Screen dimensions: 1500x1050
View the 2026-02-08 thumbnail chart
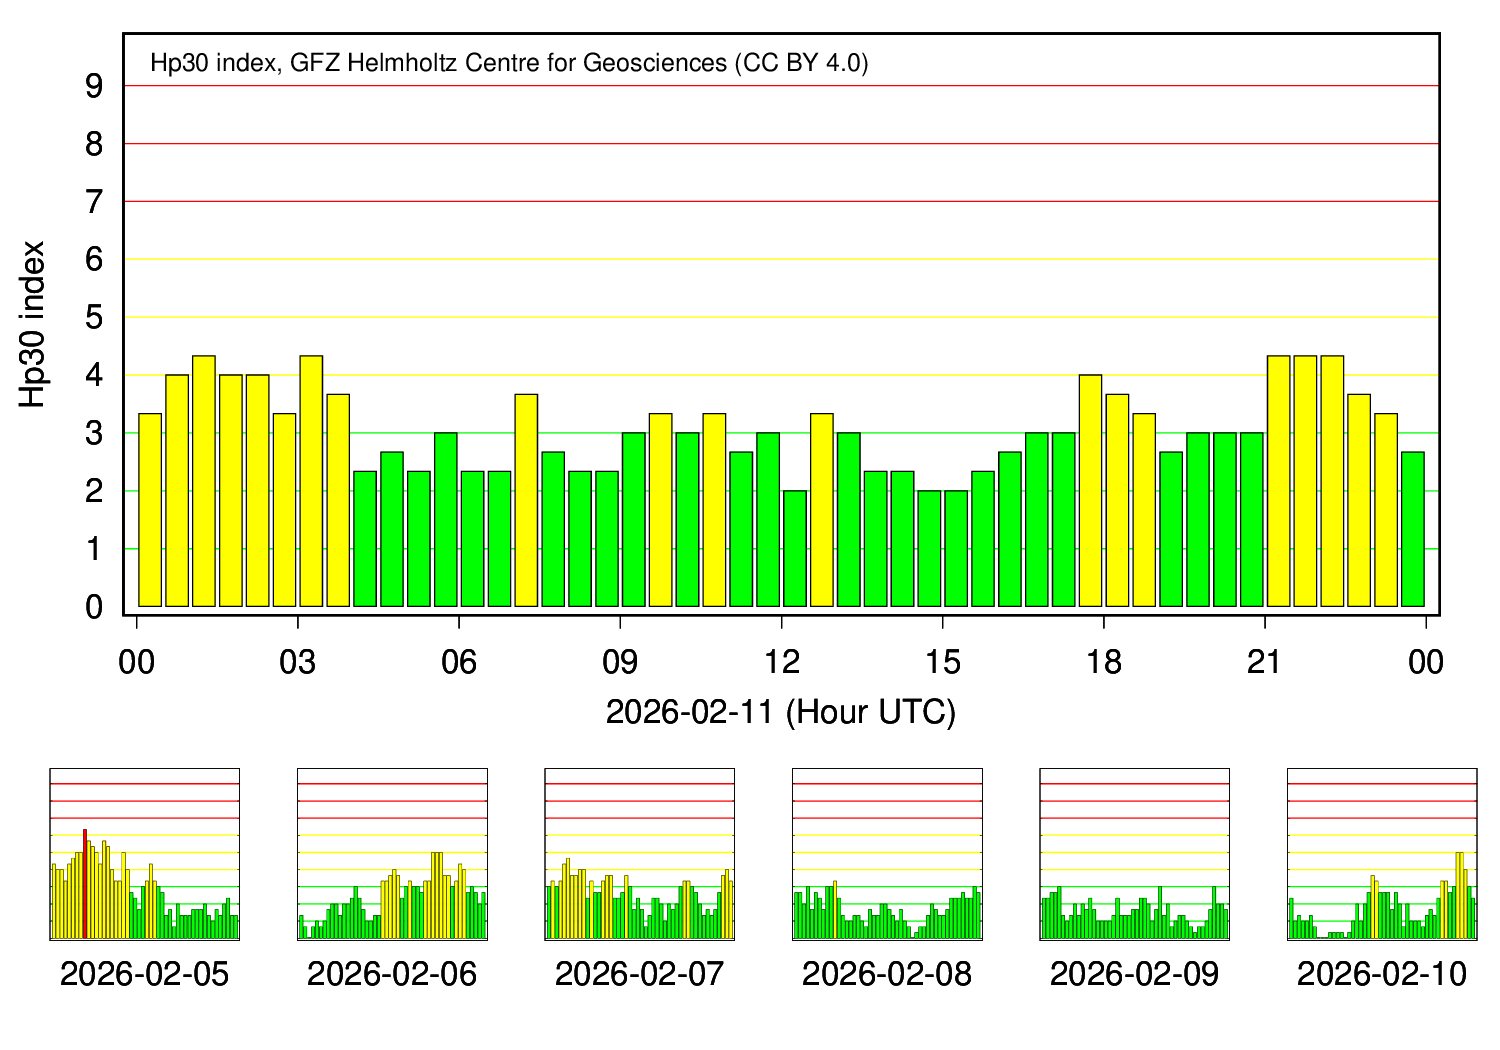point(887,854)
